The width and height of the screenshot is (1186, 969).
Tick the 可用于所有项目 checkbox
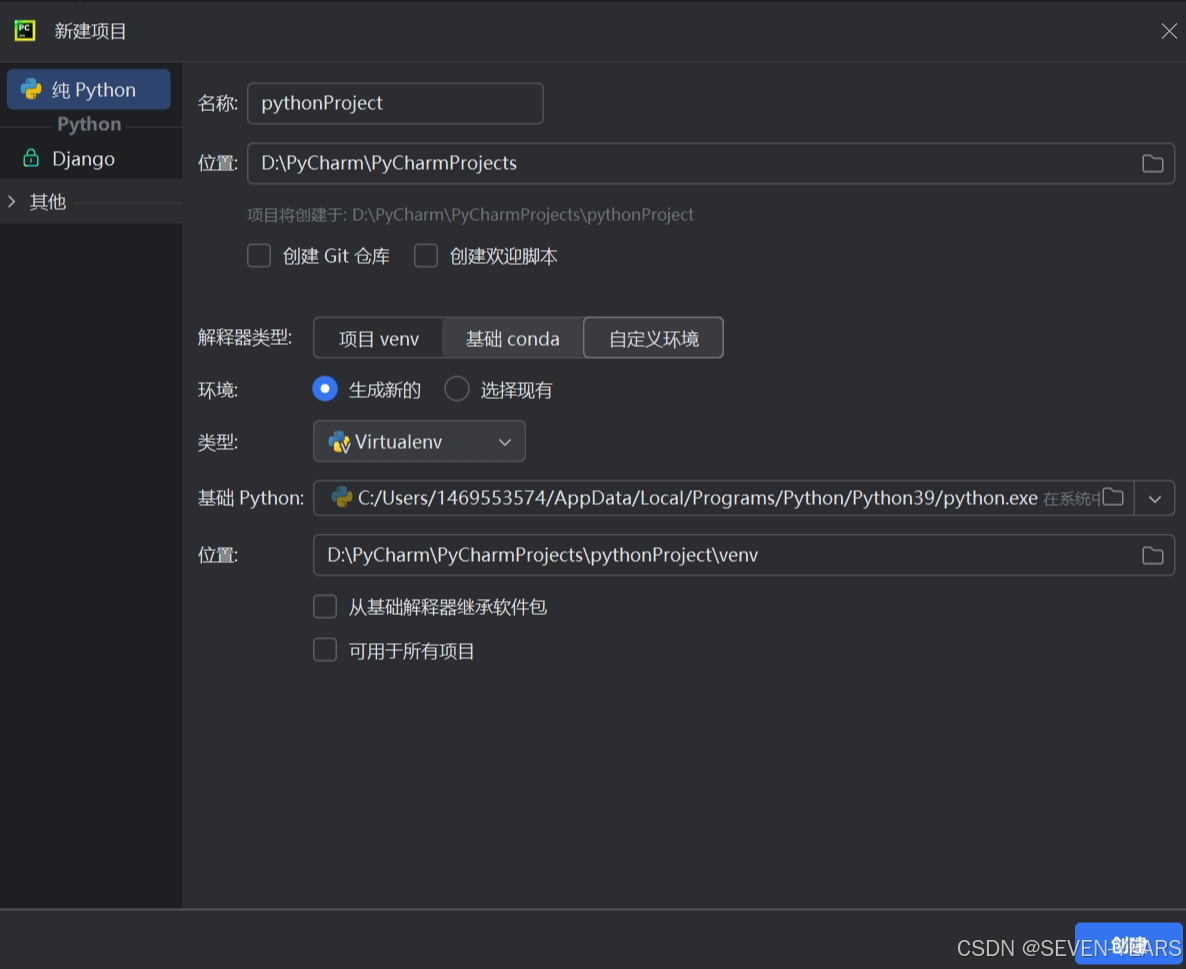325,651
